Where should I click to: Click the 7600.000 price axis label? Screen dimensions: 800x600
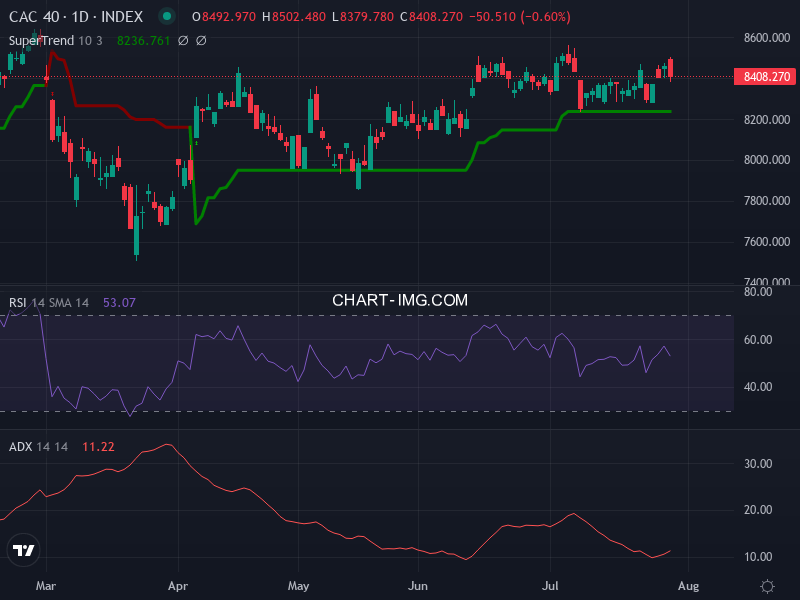tap(767, 241)
